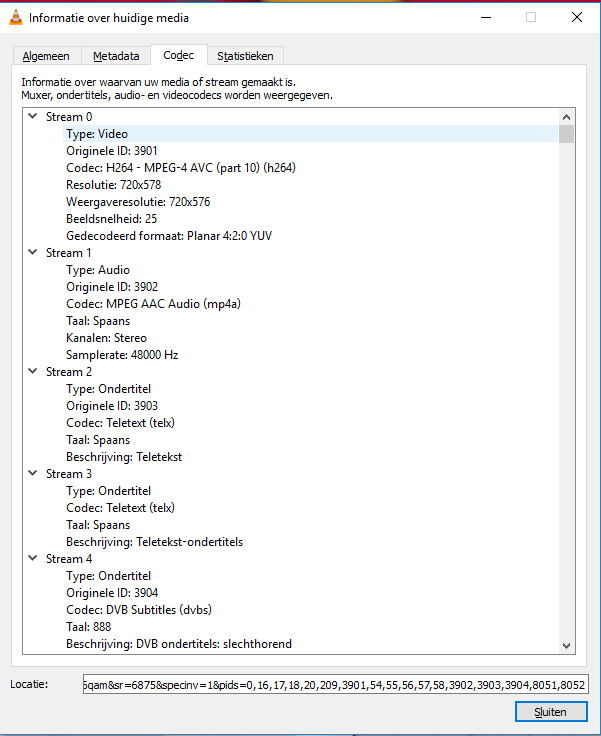601x736 pixels.
Task: Collapse the Stream 2 subtitle node
Action: click(34, 372)
